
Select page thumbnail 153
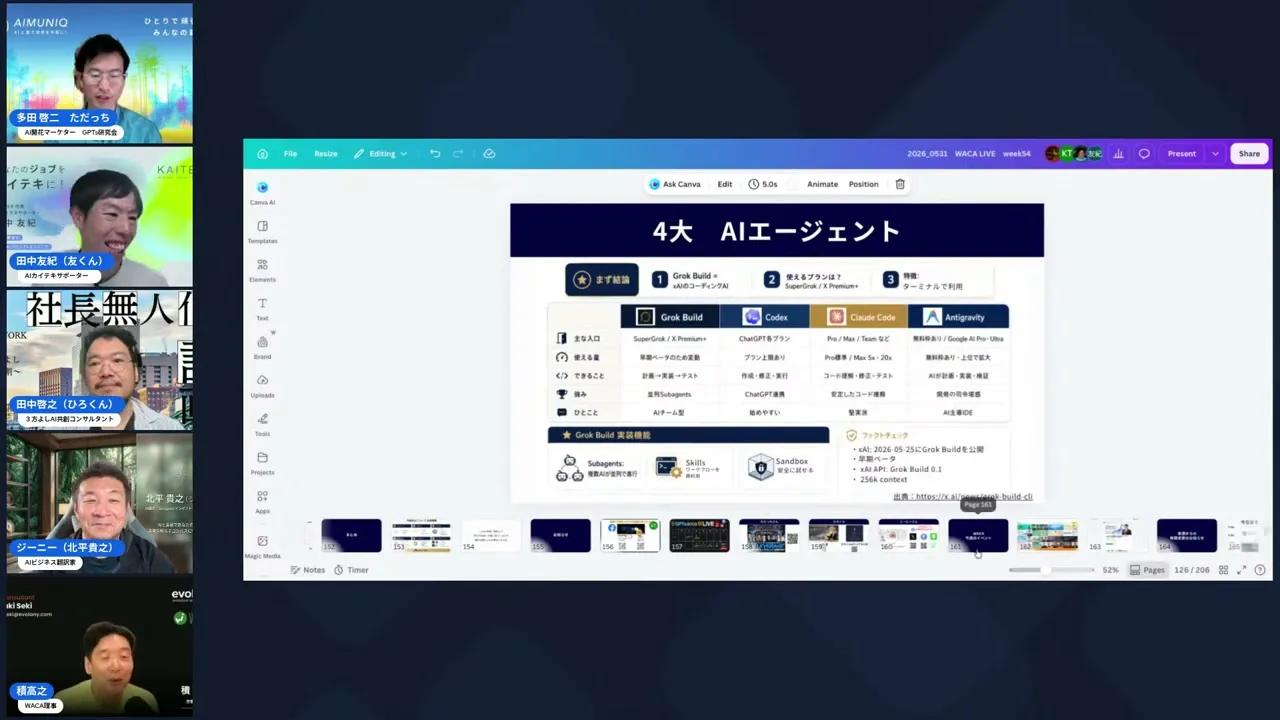[421, 535]
